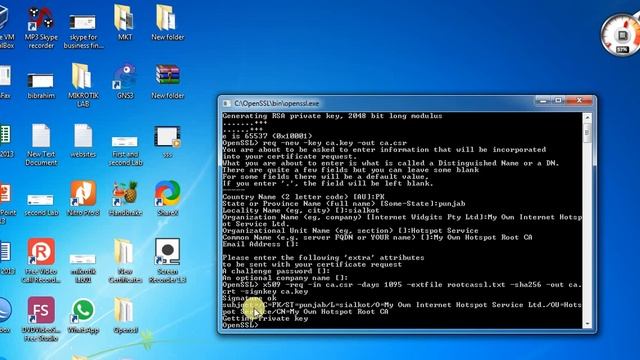The image size is (640, 360).
Task: Launch the Handbrake shortcut
Action: coord(125,198)
